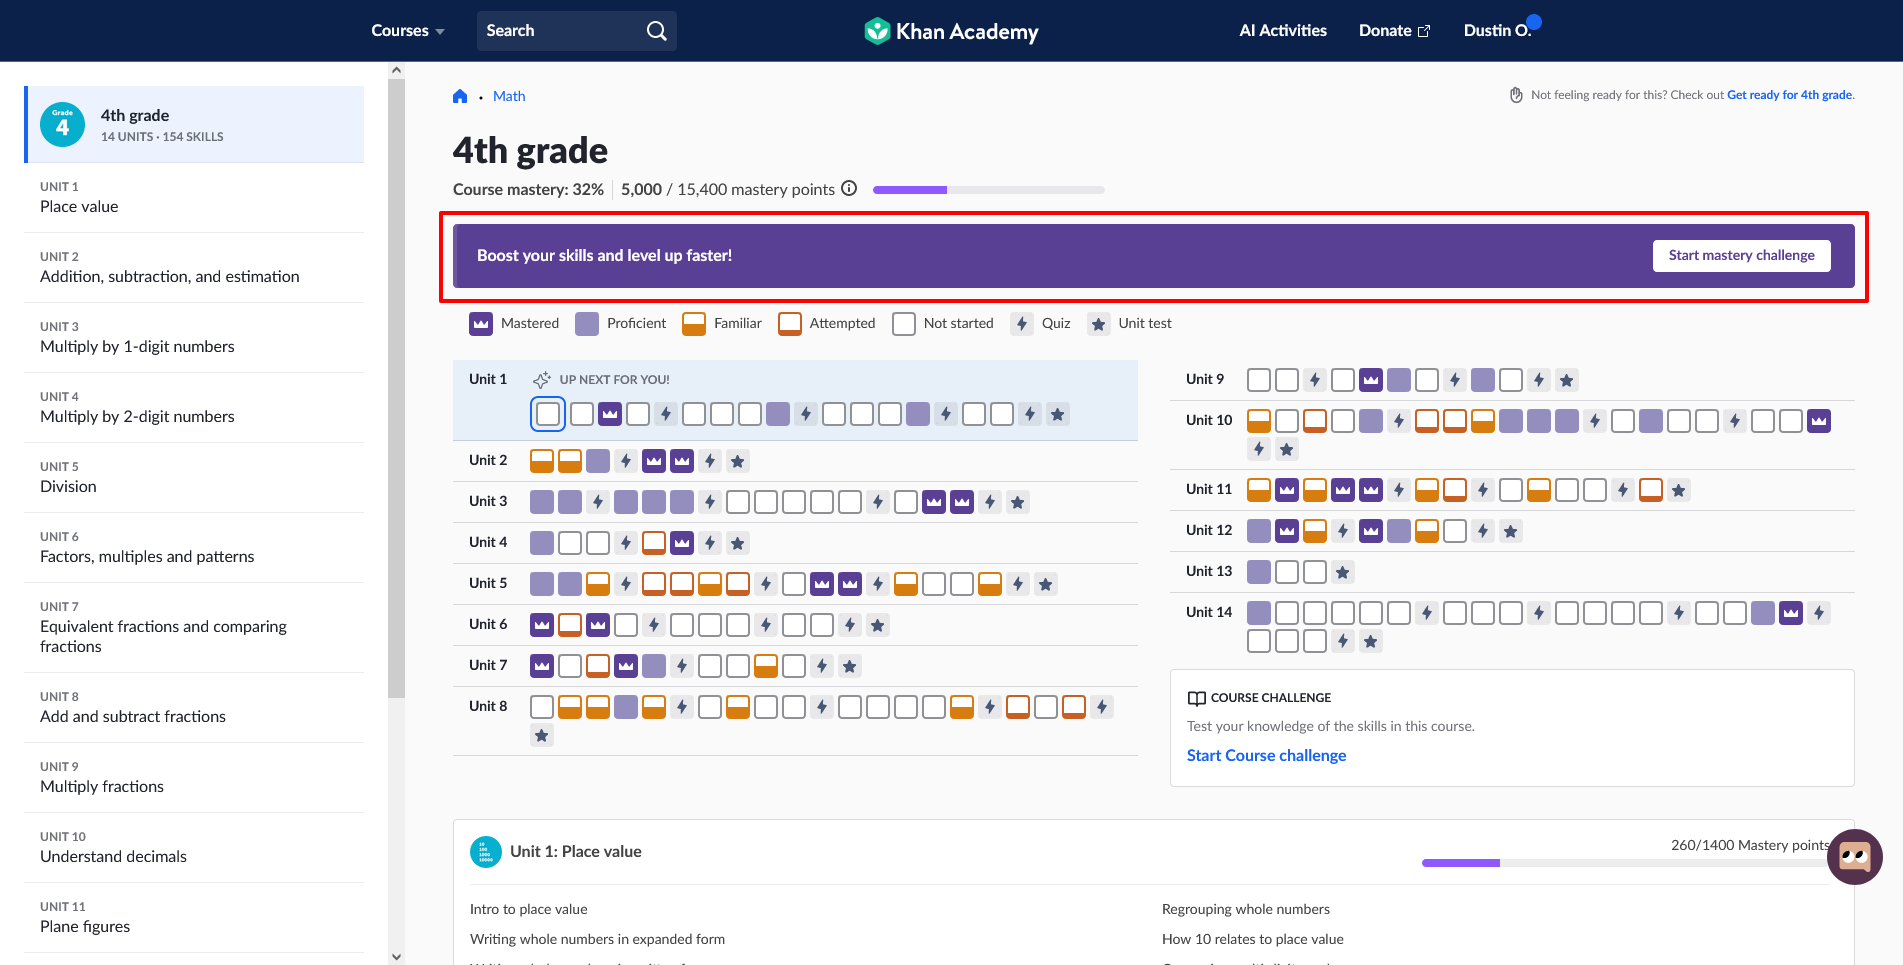
Task: Open How 10 relates to place value
Action: tap(1252, 940)
